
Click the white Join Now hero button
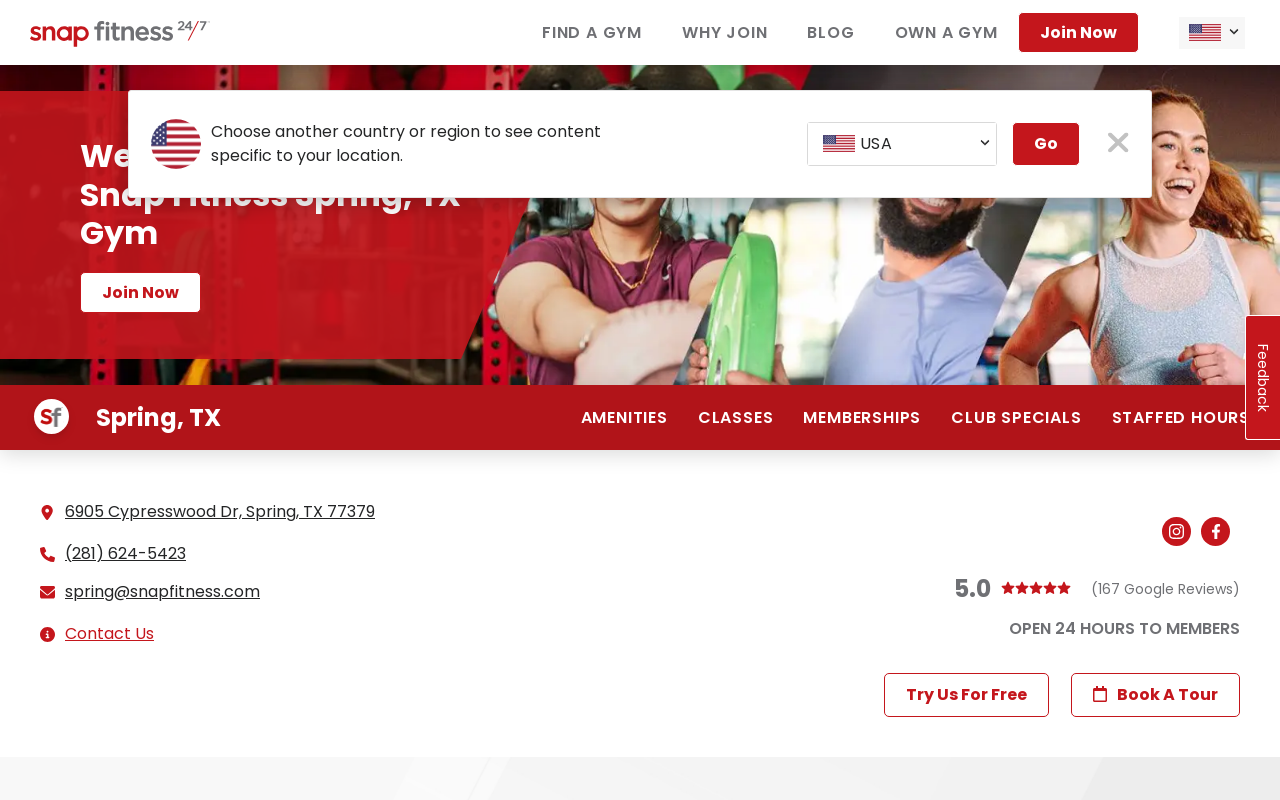point(140,292)
